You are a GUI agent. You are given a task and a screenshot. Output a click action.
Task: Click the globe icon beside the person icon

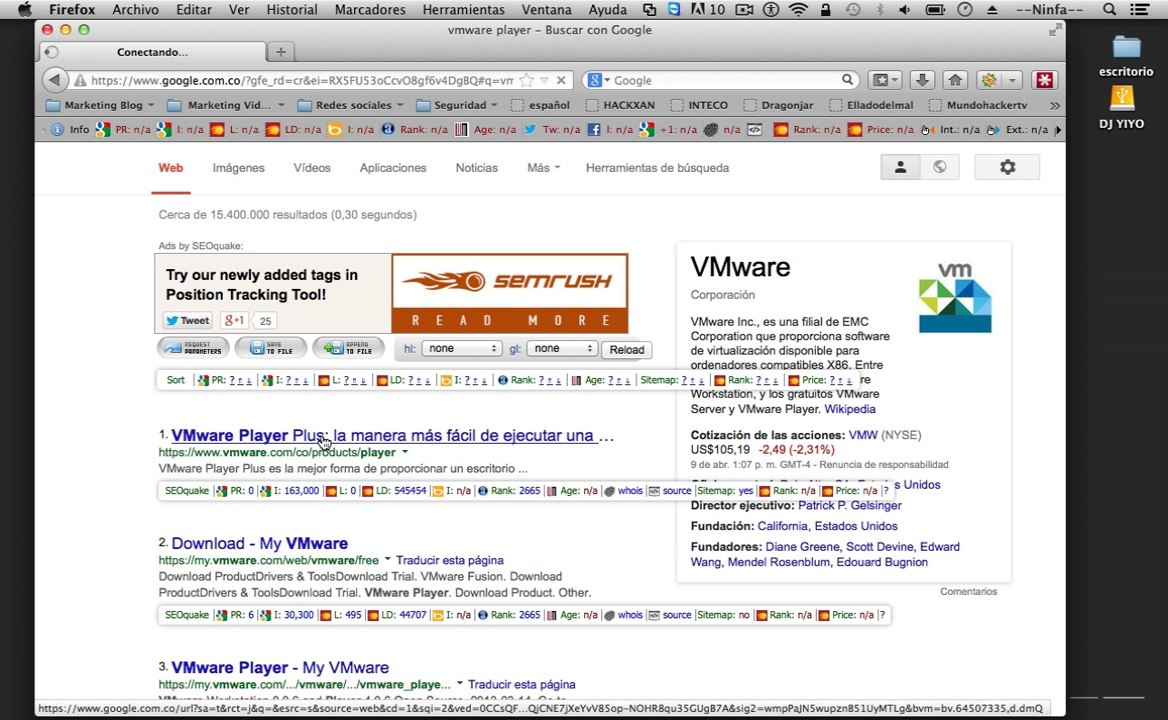(939, 168)
